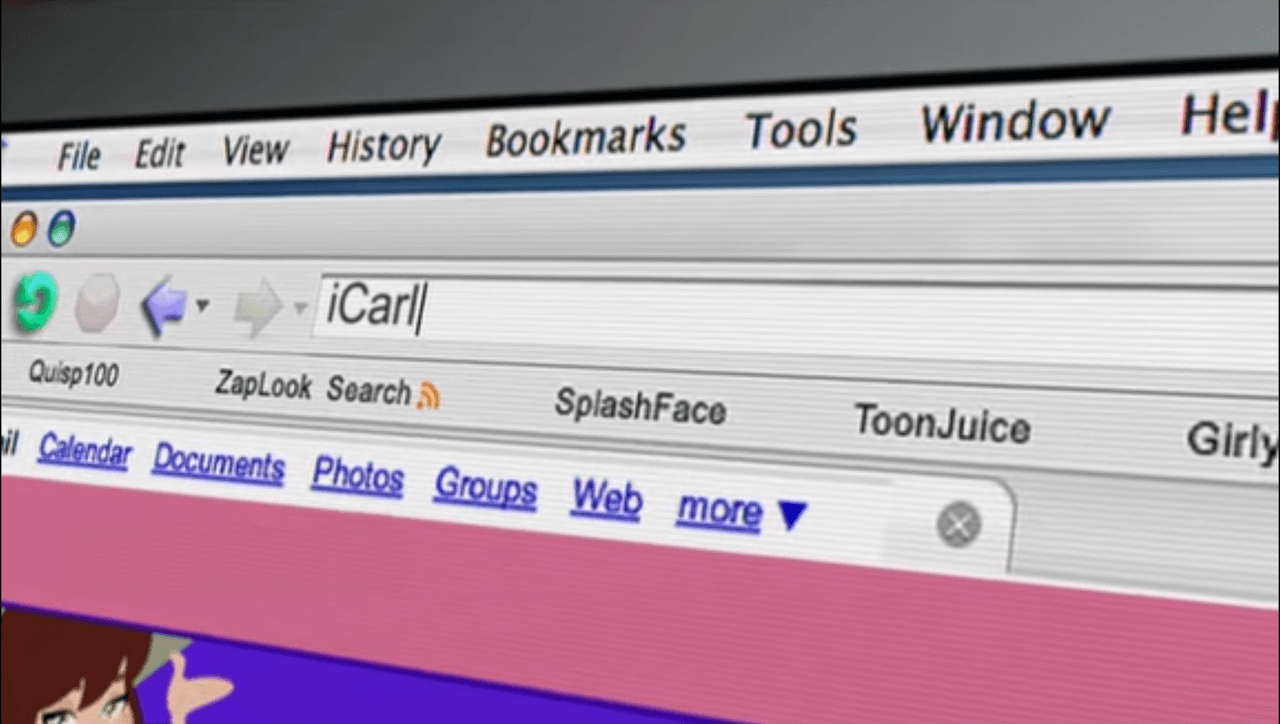This screenshot has height=724, width=1280.
Task: Click the gray forward arrow
Action: (x=259, y=307)
